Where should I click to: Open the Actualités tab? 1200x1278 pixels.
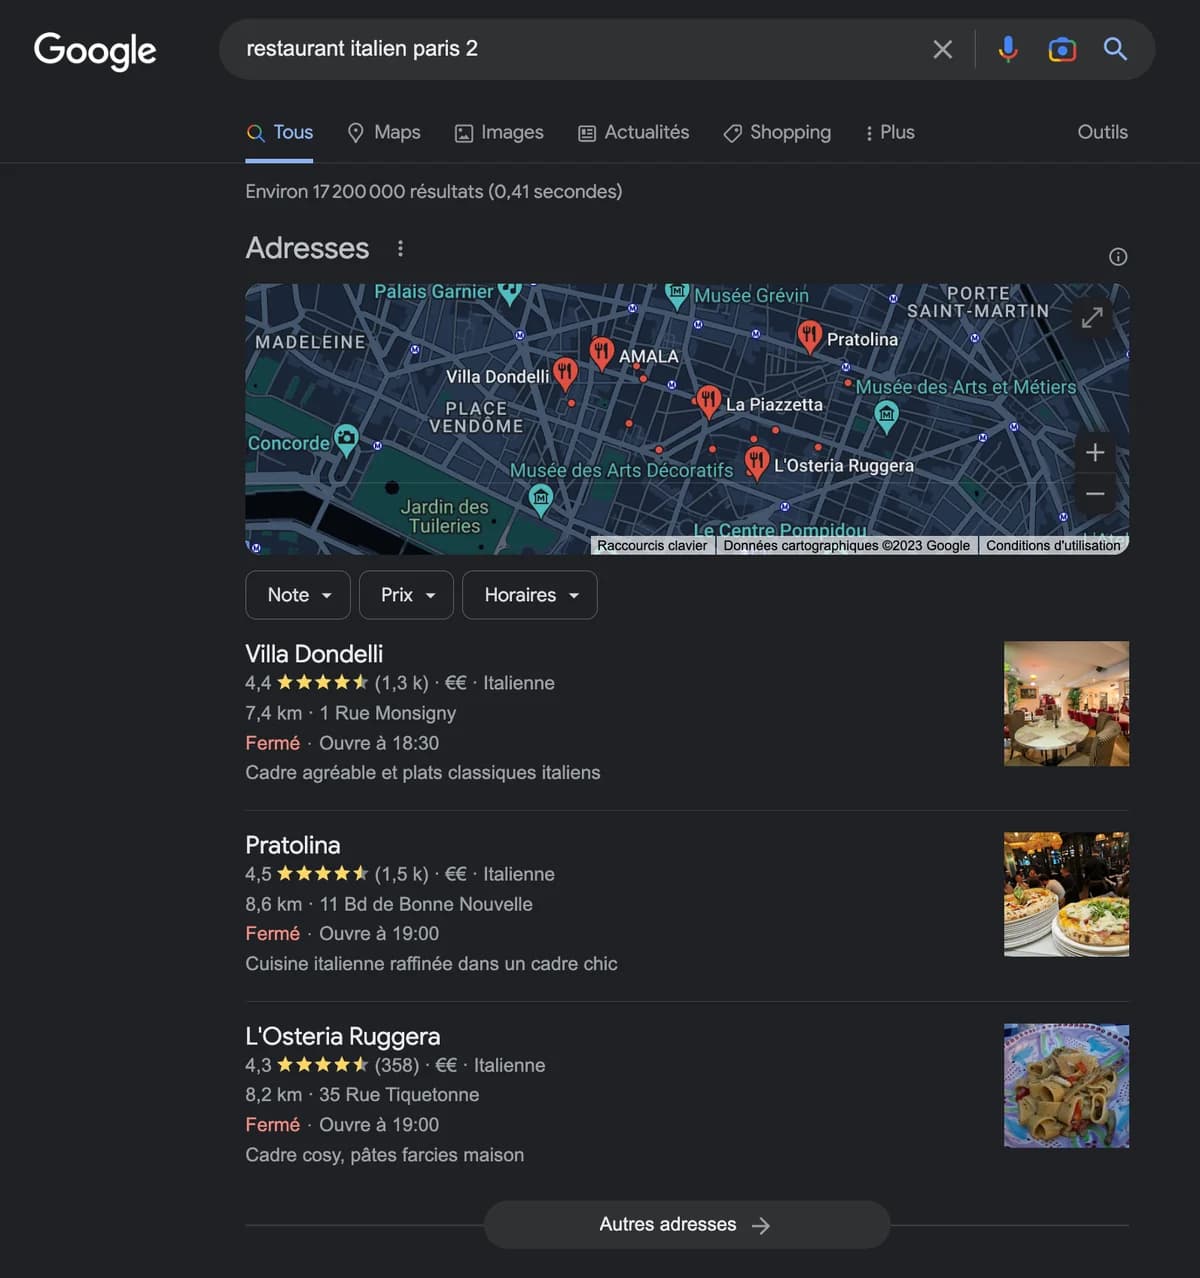(x=634, y=132)
